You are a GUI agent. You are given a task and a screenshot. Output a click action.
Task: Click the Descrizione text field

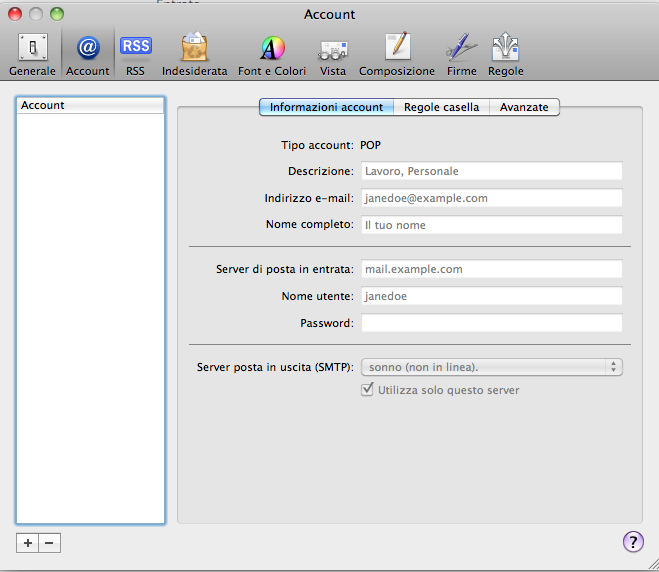coord(491,171)
